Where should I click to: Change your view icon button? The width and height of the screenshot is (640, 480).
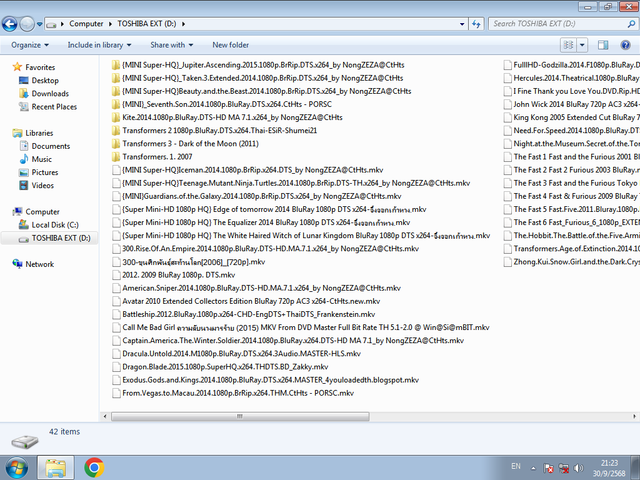point(568,45)
